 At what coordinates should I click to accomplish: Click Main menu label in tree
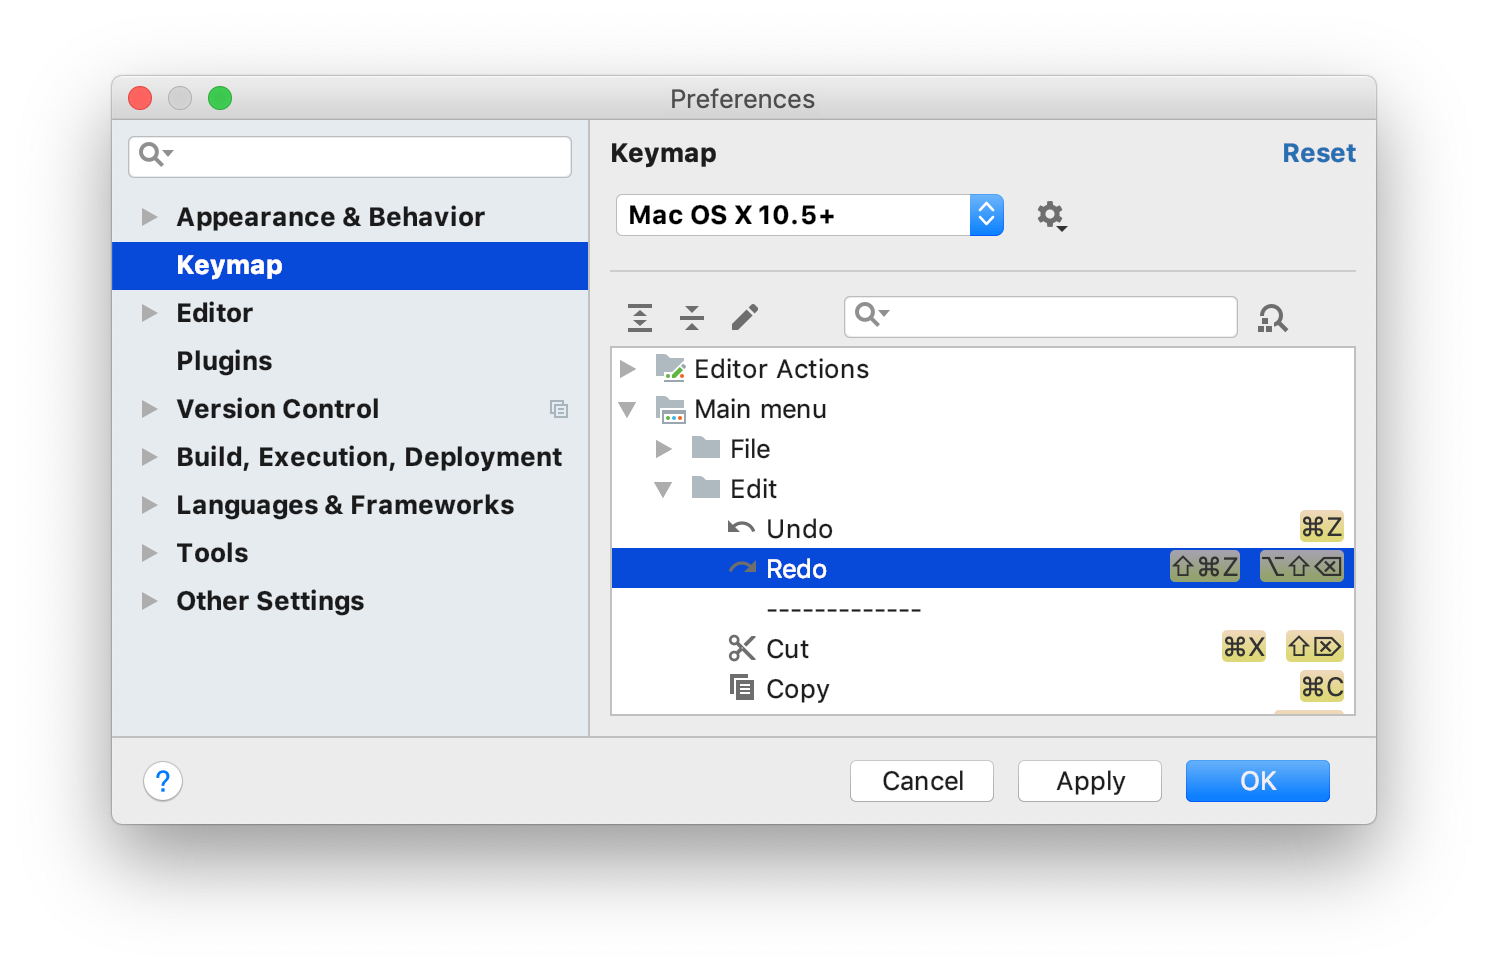pos(760,409)
